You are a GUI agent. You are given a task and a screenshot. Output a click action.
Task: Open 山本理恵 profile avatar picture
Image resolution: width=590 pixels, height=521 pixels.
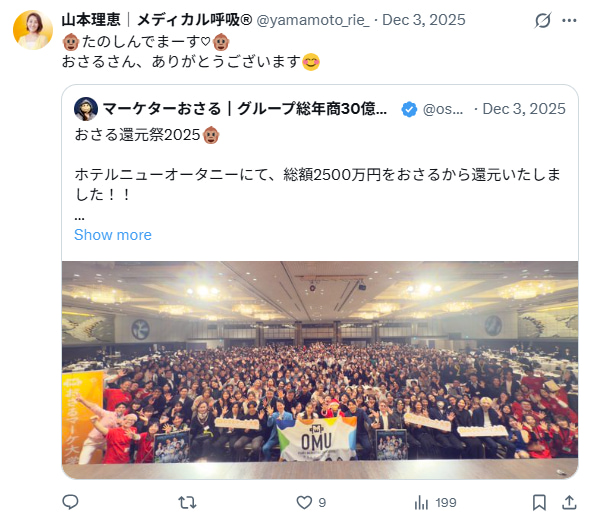tap(33, 30)
